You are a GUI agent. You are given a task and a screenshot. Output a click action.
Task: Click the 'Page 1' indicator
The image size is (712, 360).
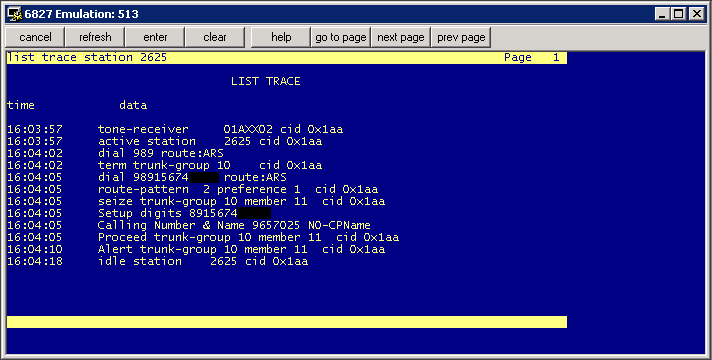(x=532, y=58)
